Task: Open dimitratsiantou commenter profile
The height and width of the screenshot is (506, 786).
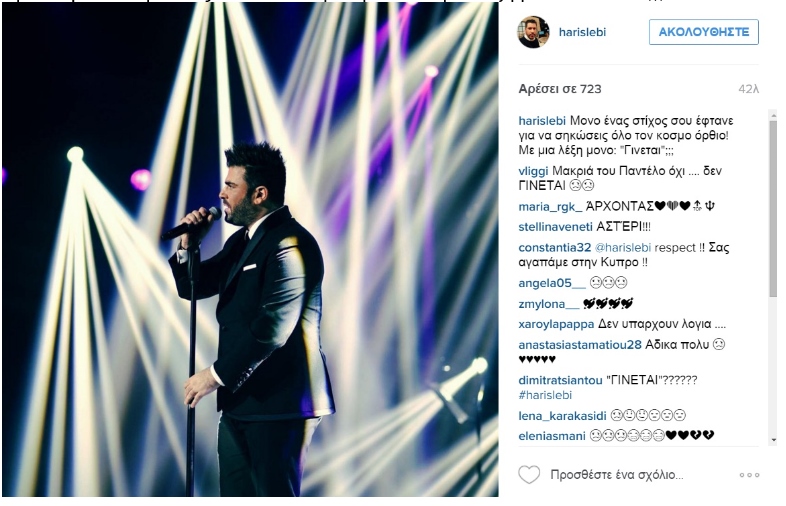Action: point(560,380)
